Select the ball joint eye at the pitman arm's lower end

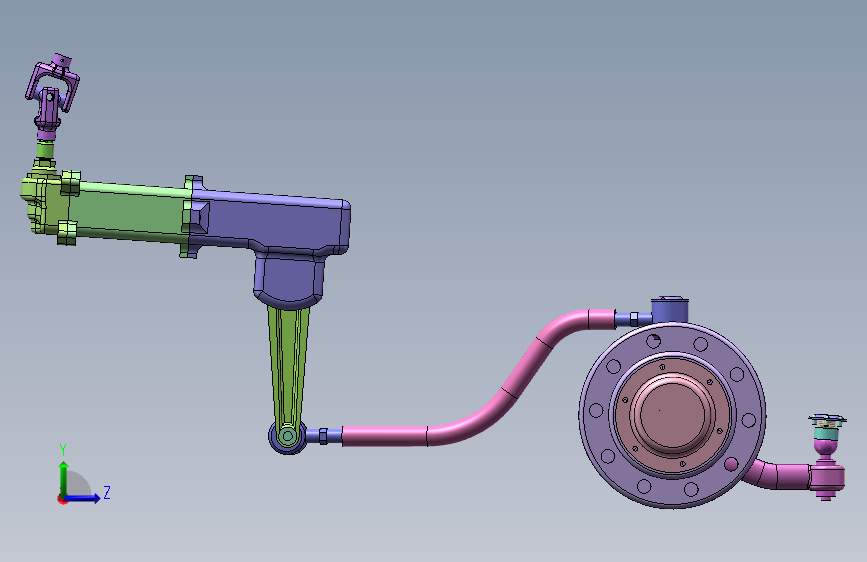coord(287,436)
